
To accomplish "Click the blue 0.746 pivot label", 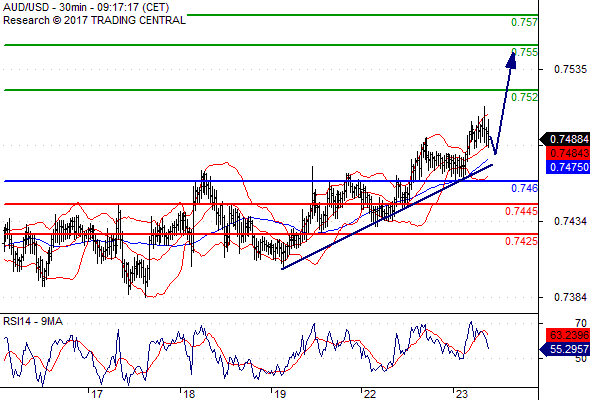I will point(524,188).
